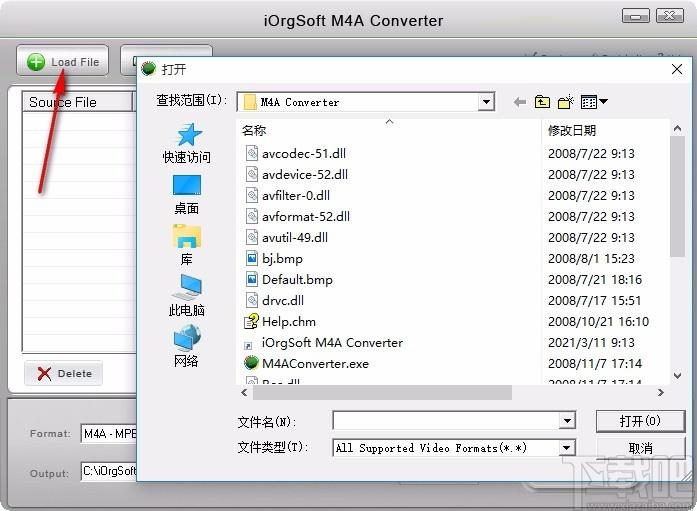
Task: Click the Default.bmp image file icon
Action: pyautogui.click(x=252, y=279)
